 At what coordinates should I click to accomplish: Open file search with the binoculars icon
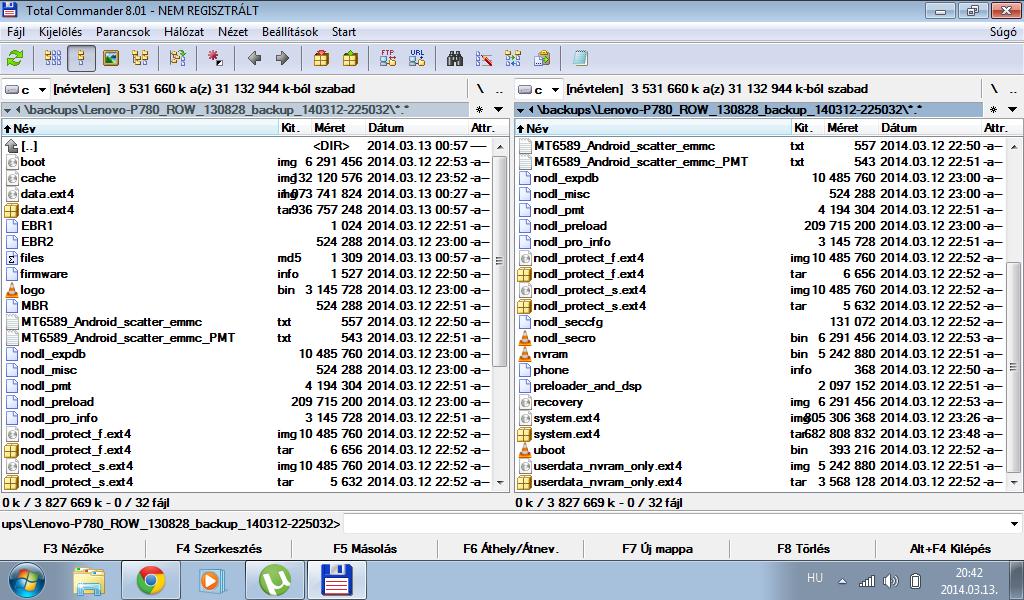[455, 59]
